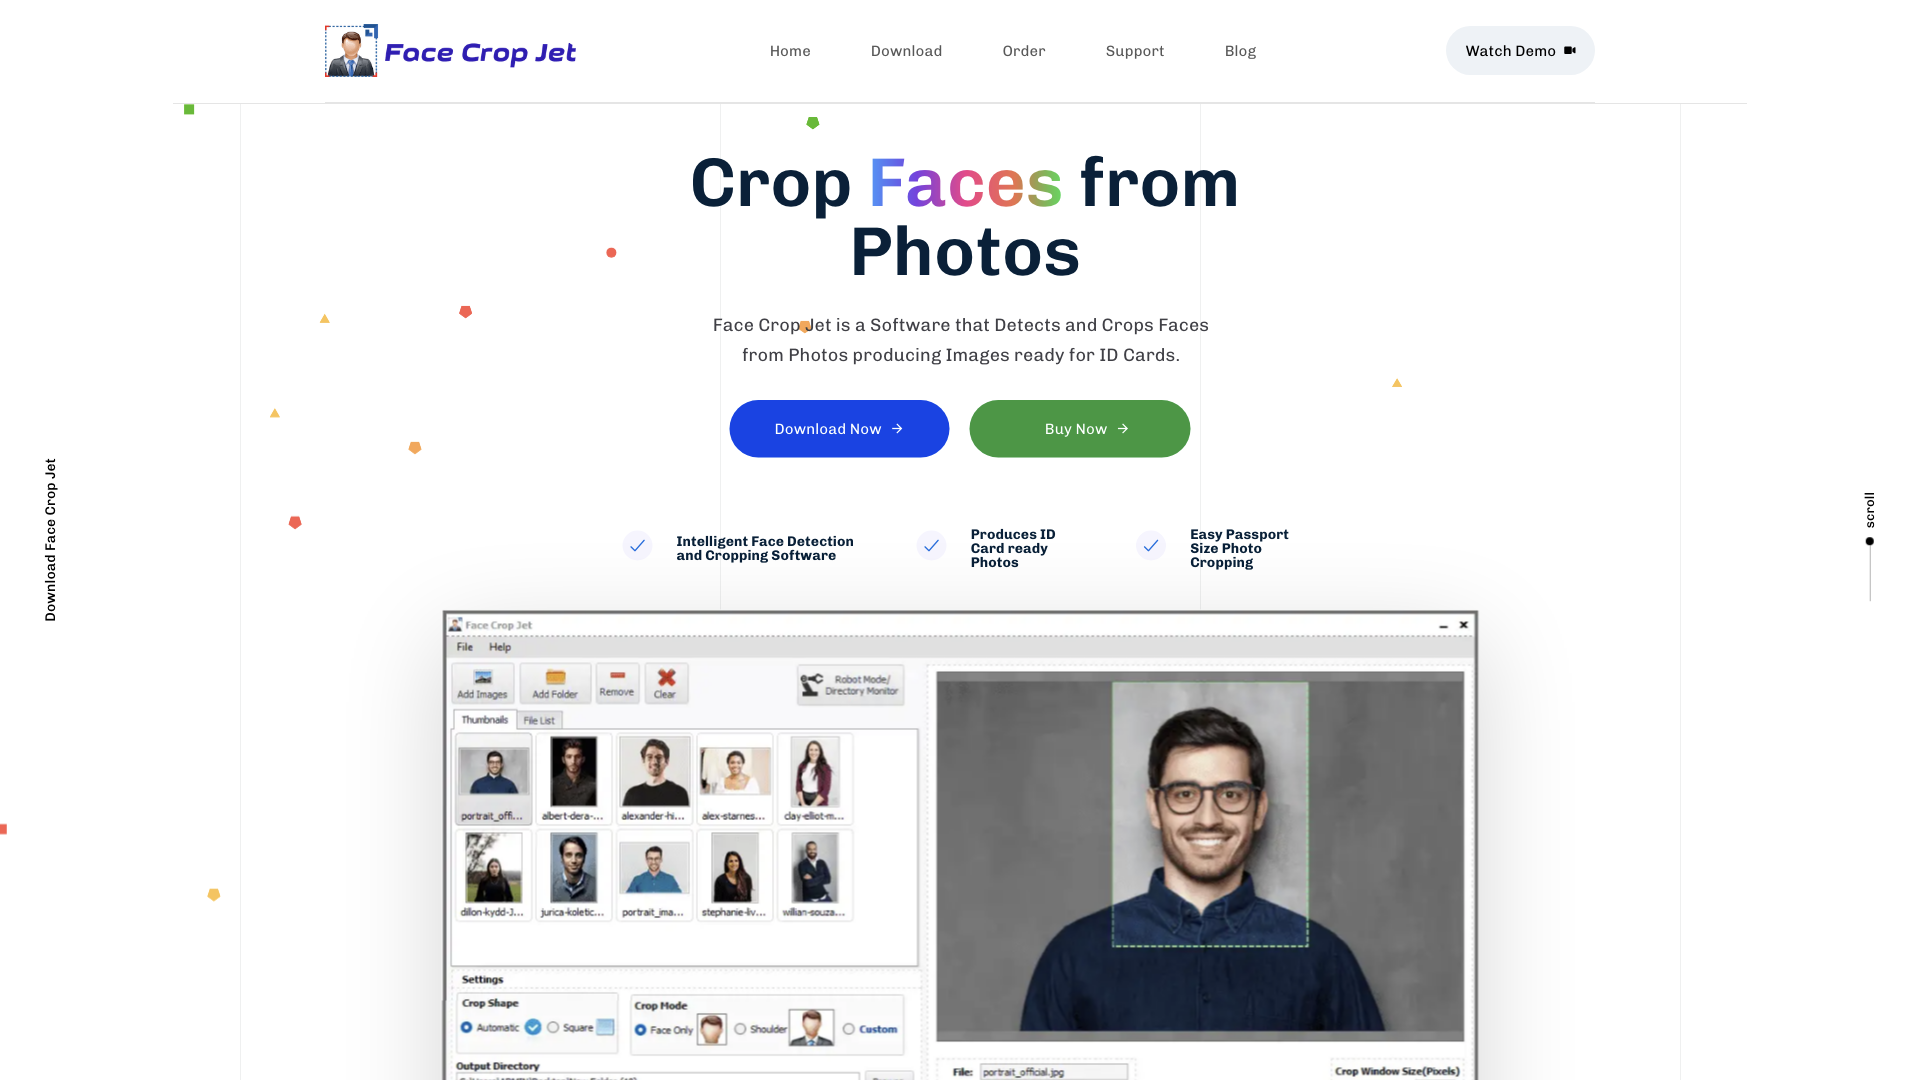Click the Add Images icon
Screen dimensions: 1920x1080
[481, 682]
